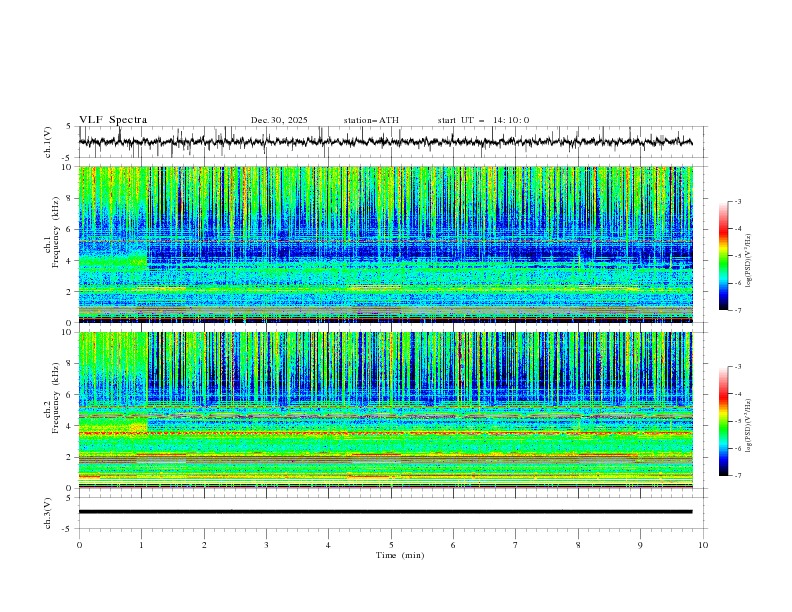Click inside the ch.2 spectrogram panel
Screen dimensions: 792x612
pos(386,410)
